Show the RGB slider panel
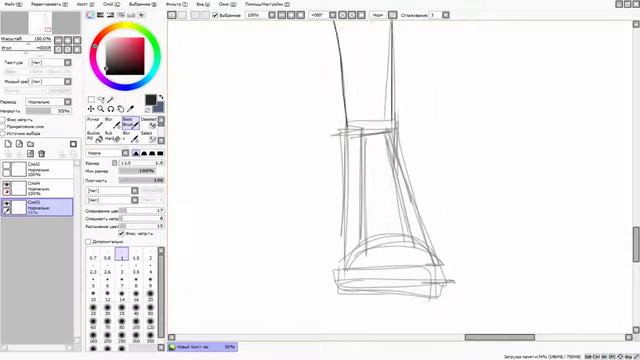 coord(100,15)
